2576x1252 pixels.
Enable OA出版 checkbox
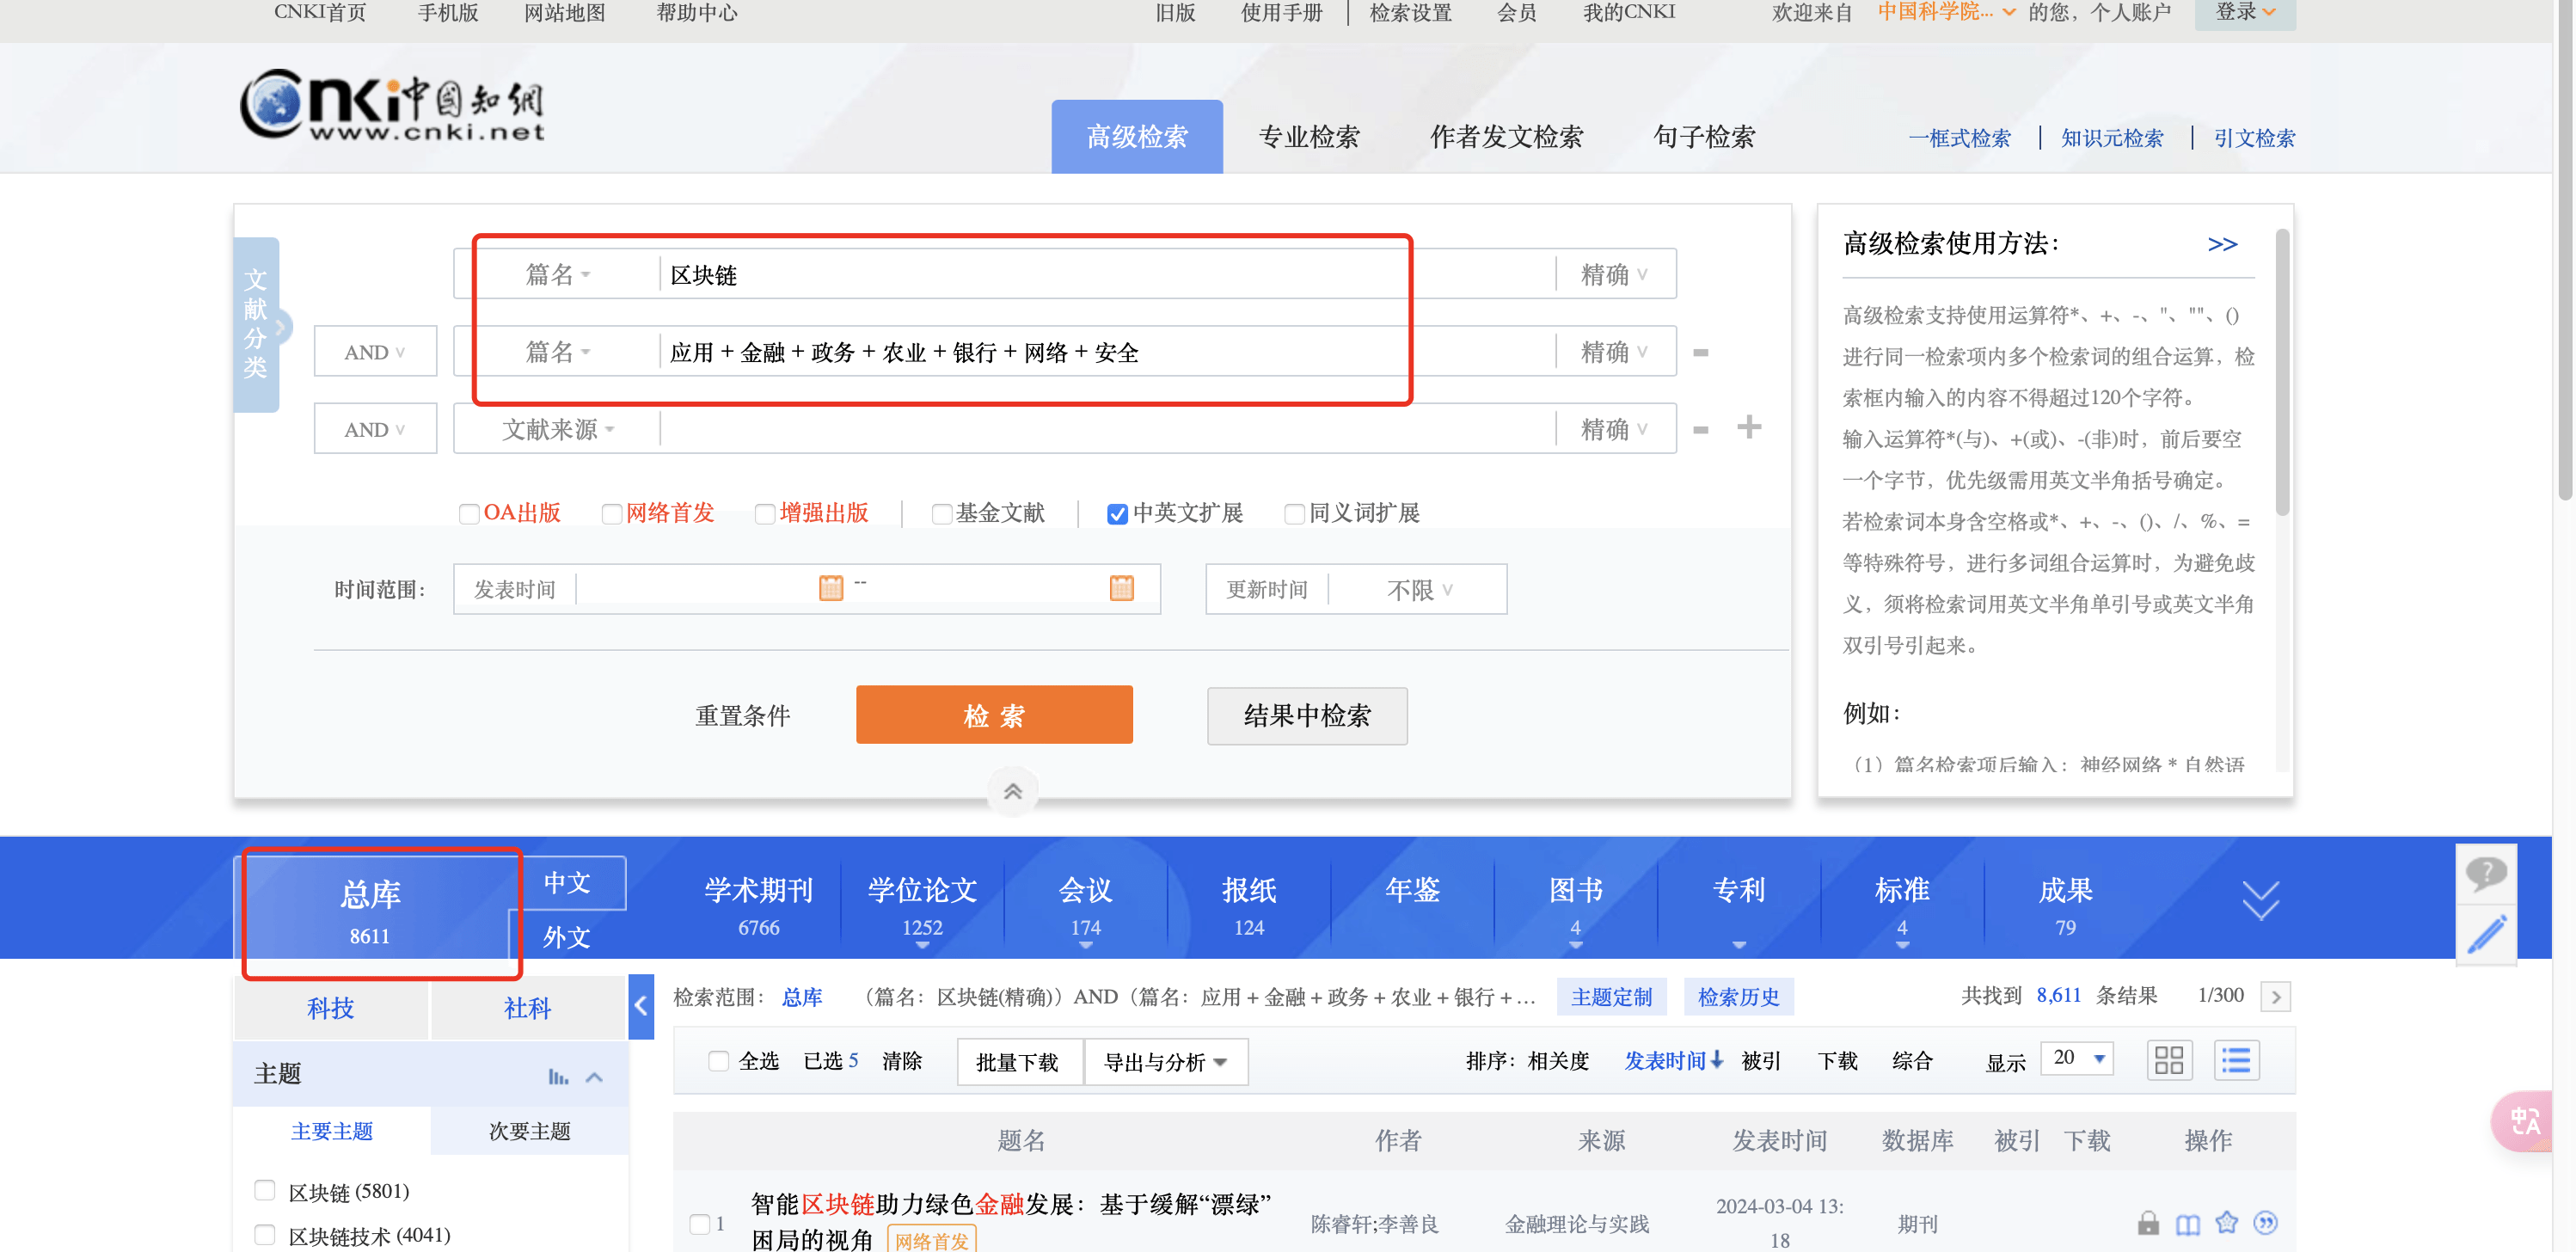pyautogui.click(x=468, y=513)
